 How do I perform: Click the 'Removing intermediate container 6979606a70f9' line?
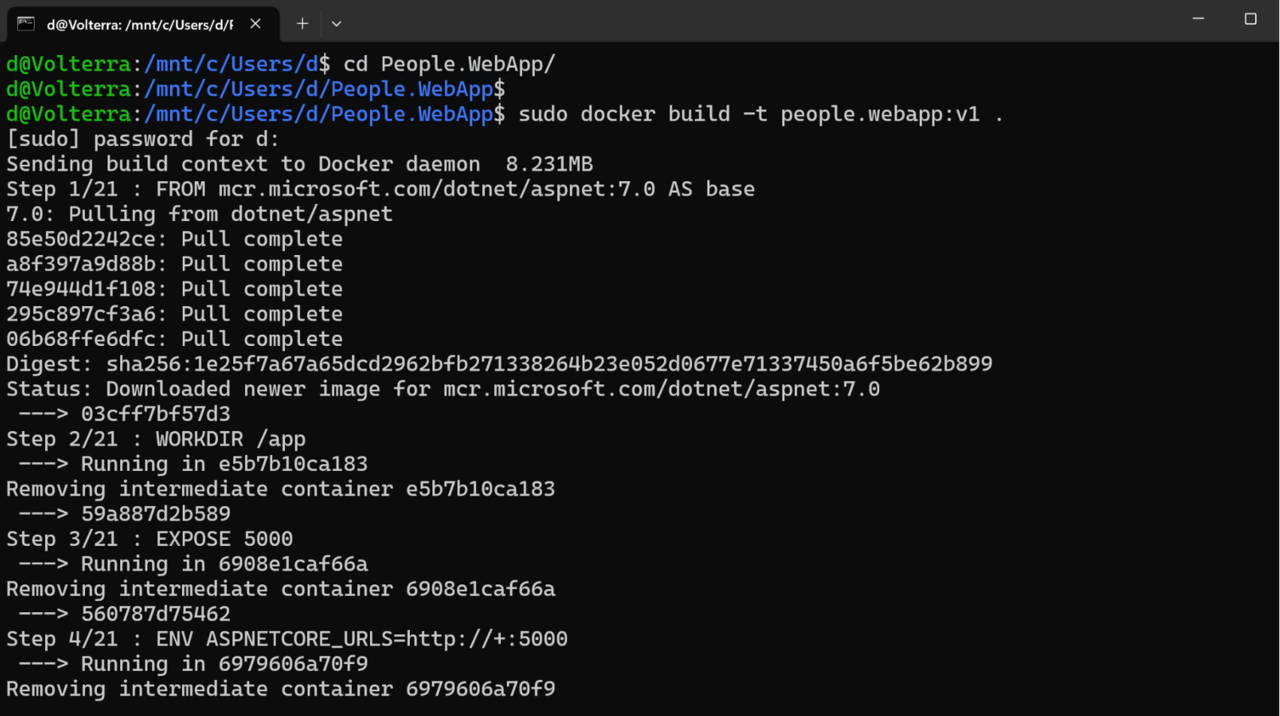[280, 688]
